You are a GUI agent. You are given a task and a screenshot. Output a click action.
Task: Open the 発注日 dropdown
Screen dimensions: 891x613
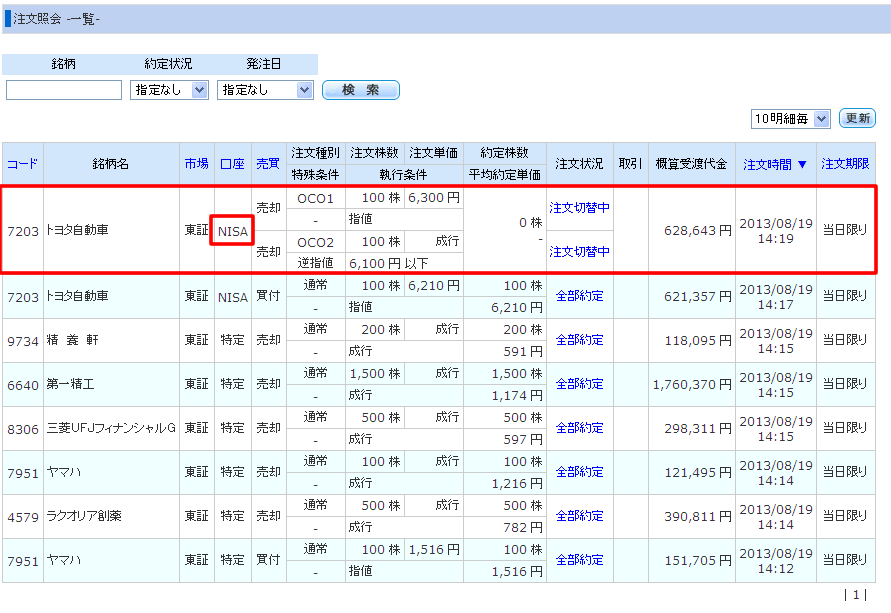click(265, 90)
